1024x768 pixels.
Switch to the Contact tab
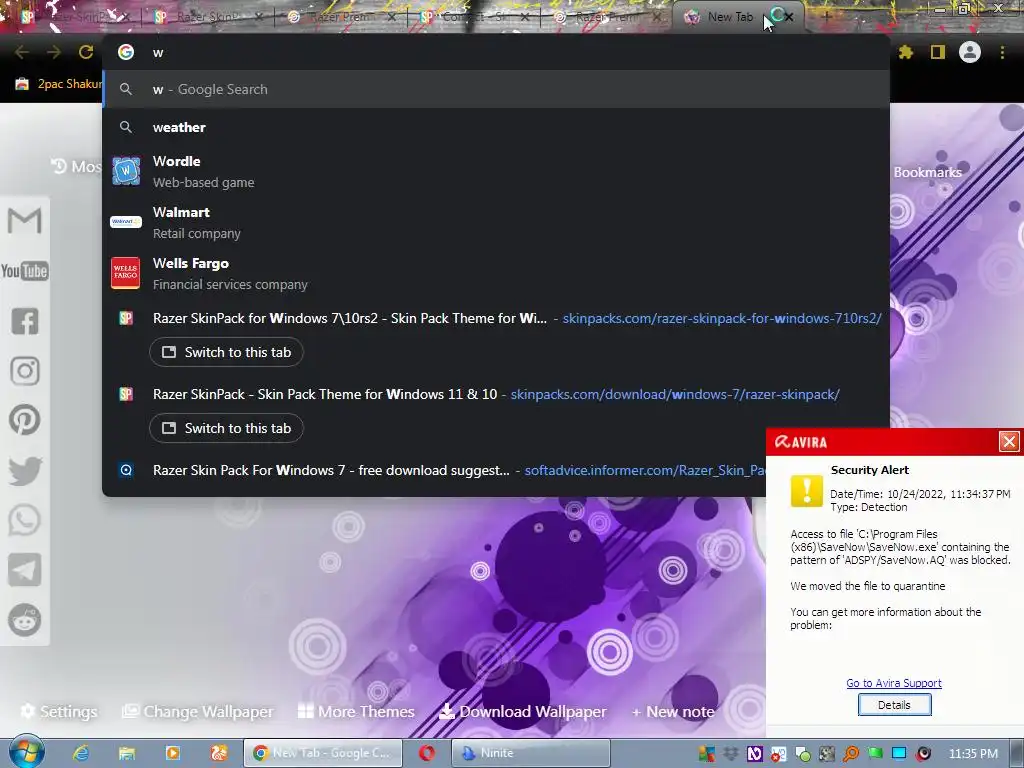[x=475, y=17]
